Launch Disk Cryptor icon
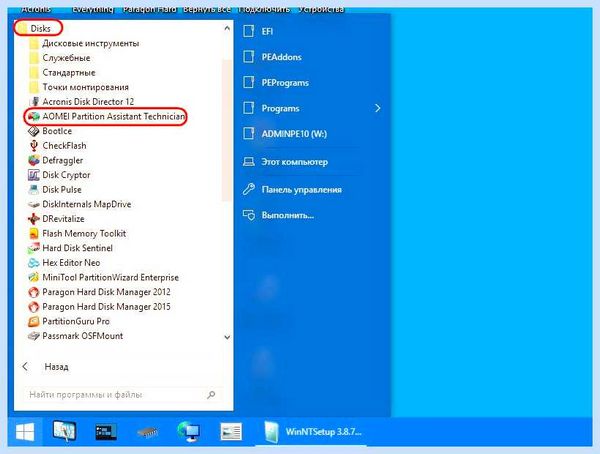Image resolution: width=600 pixels, height=454 pixels. tap(34, 175)
